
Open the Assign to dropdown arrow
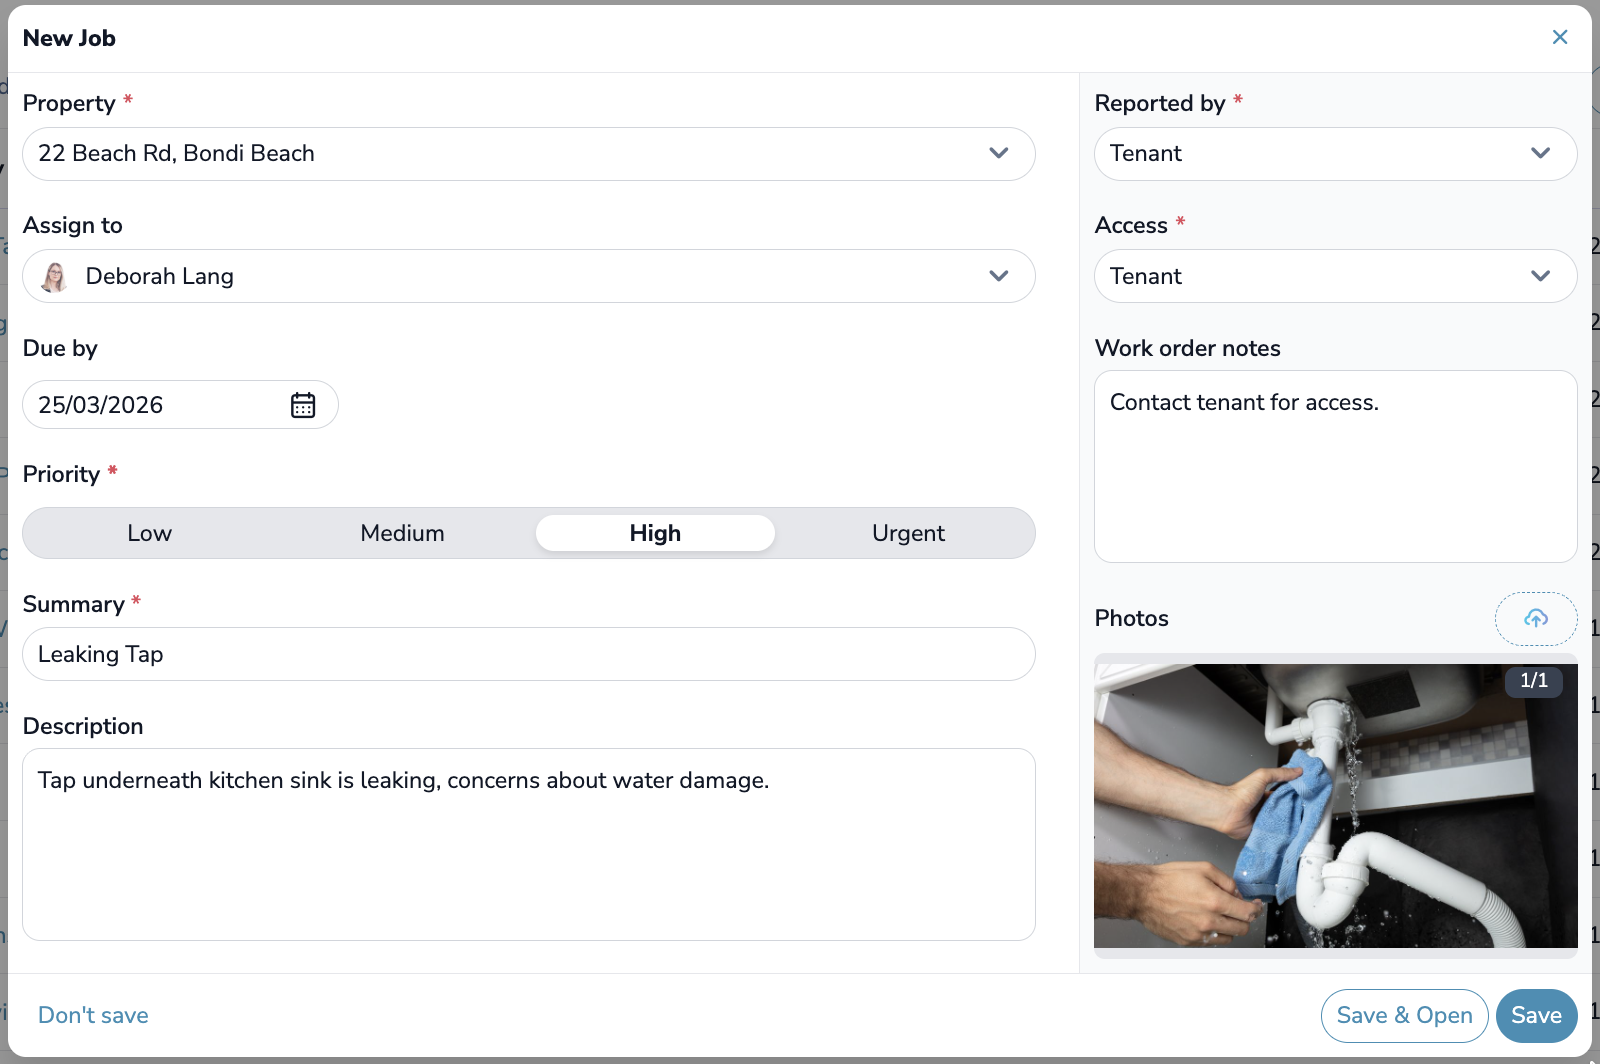tap(998, 277)
